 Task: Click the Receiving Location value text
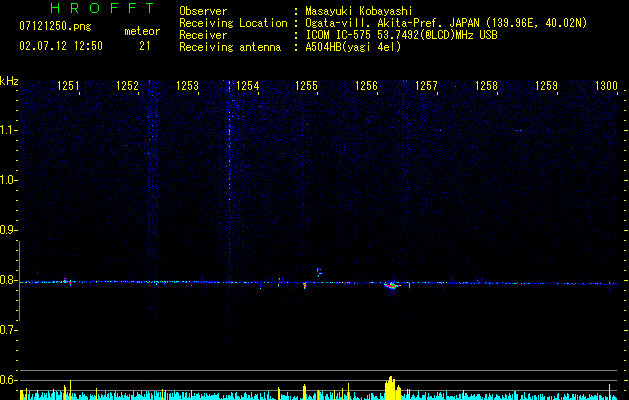446,23
